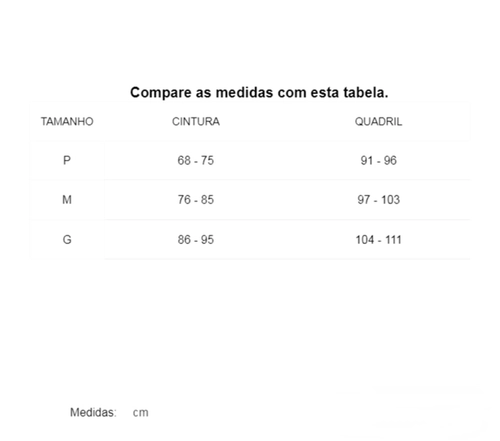The width and height of the screenshot is (500, 441).
Task: Click size P in the table
Action: click(67, 160)
